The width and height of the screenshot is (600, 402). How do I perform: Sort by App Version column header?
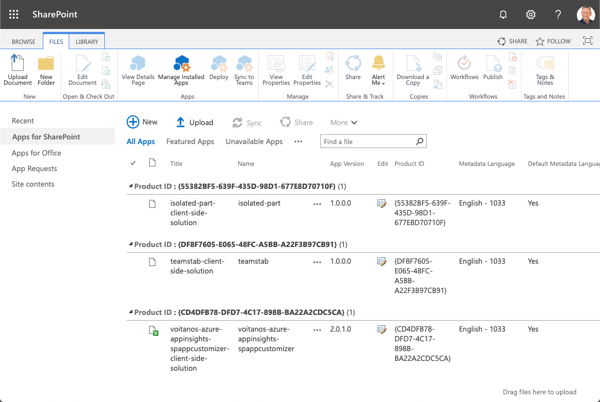(347, 164)
